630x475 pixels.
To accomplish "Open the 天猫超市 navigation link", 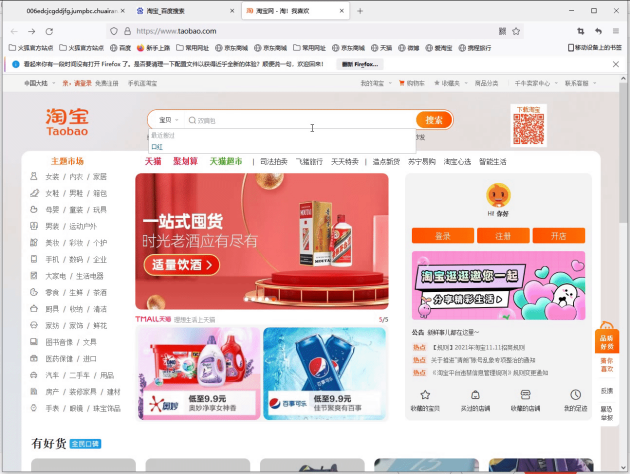I will click(x=226, y=162).
